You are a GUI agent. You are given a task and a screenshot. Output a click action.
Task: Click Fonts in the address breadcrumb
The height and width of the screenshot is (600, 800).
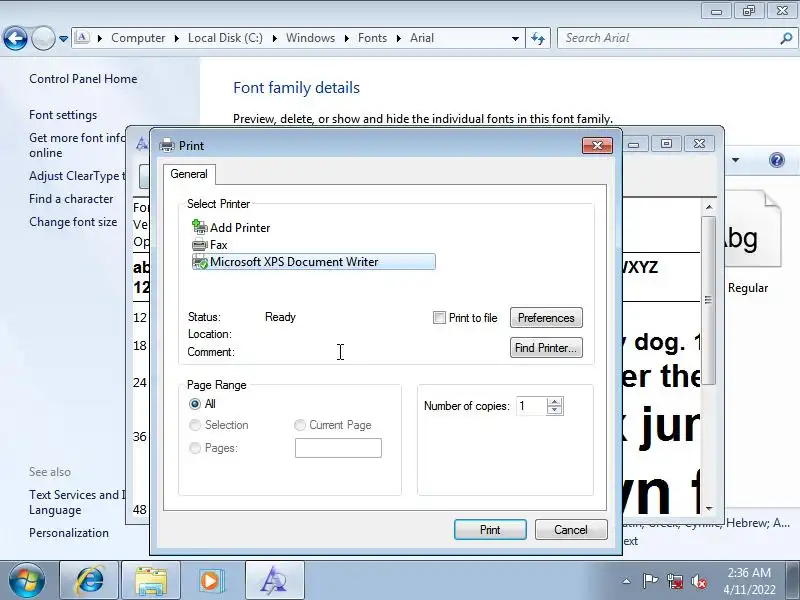point(372,38)
